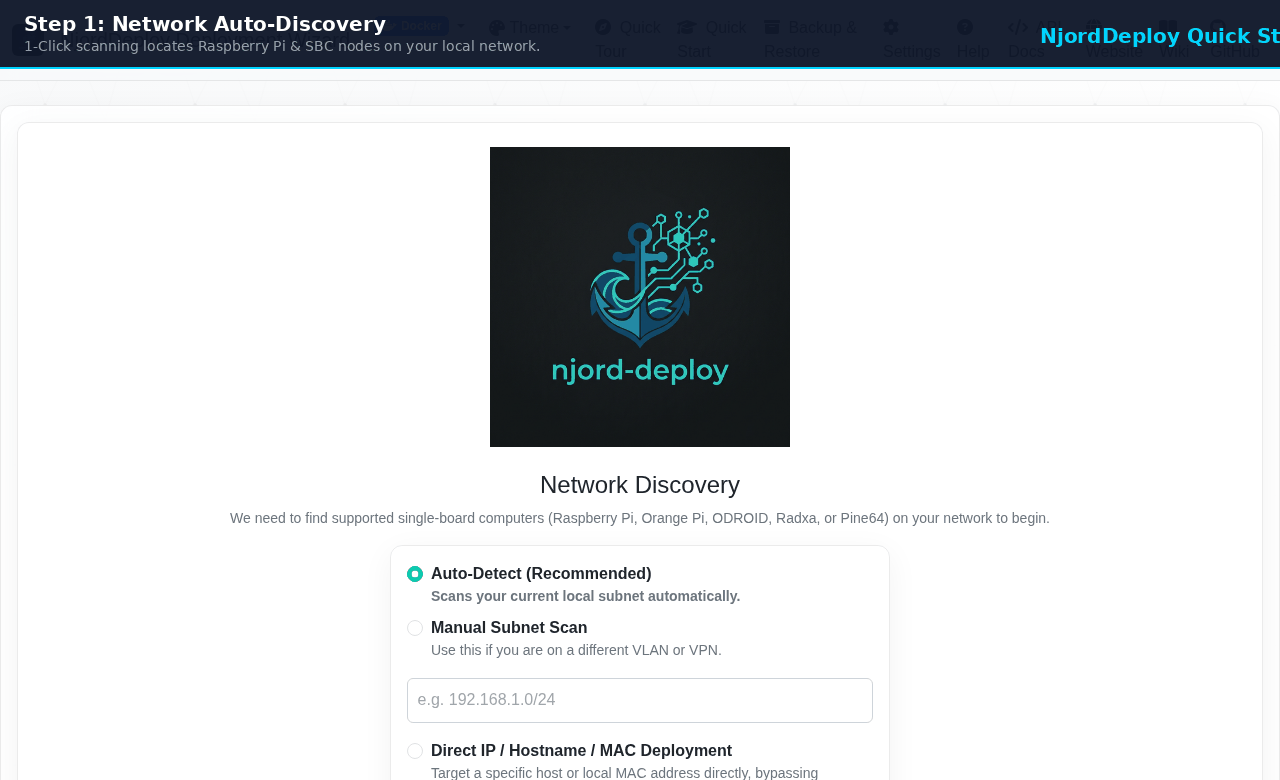The width and height of the screenshot is (1280, 780).
Task: Click the 'Step 1: Network Auto-Discovery' caption title
Action: point(205,24)
